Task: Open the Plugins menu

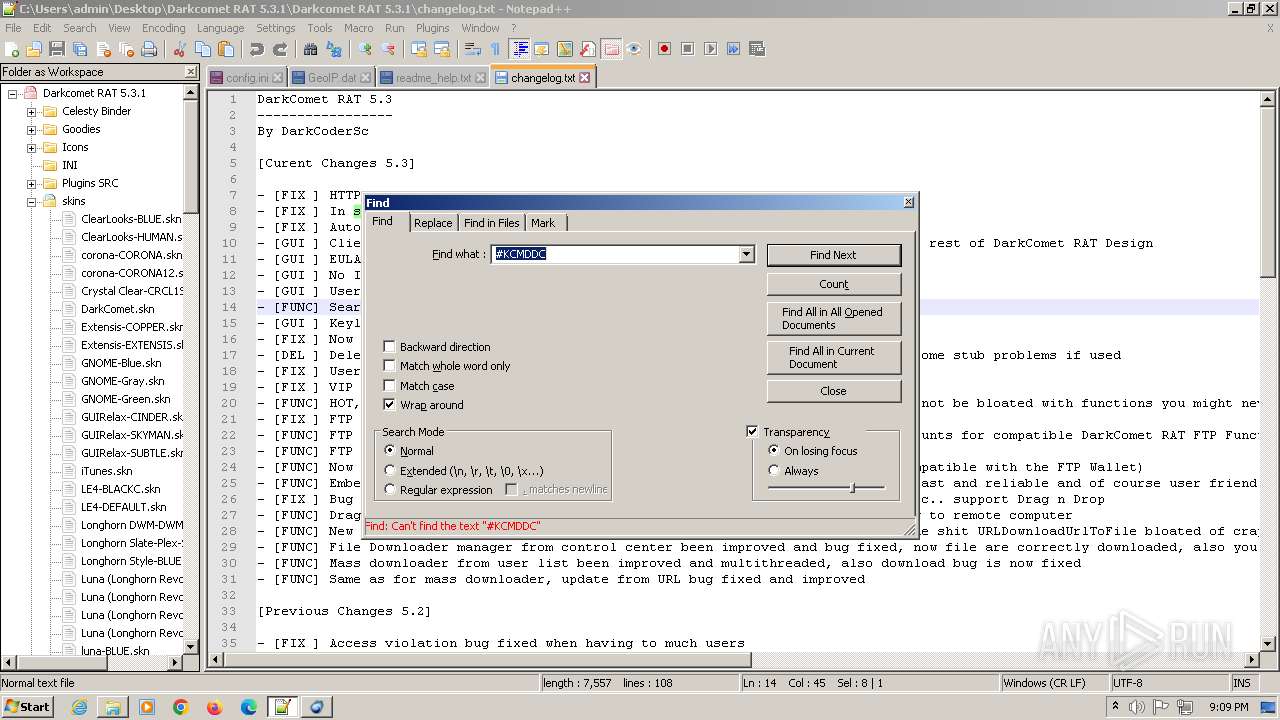Action: click(x=432, y=28)
